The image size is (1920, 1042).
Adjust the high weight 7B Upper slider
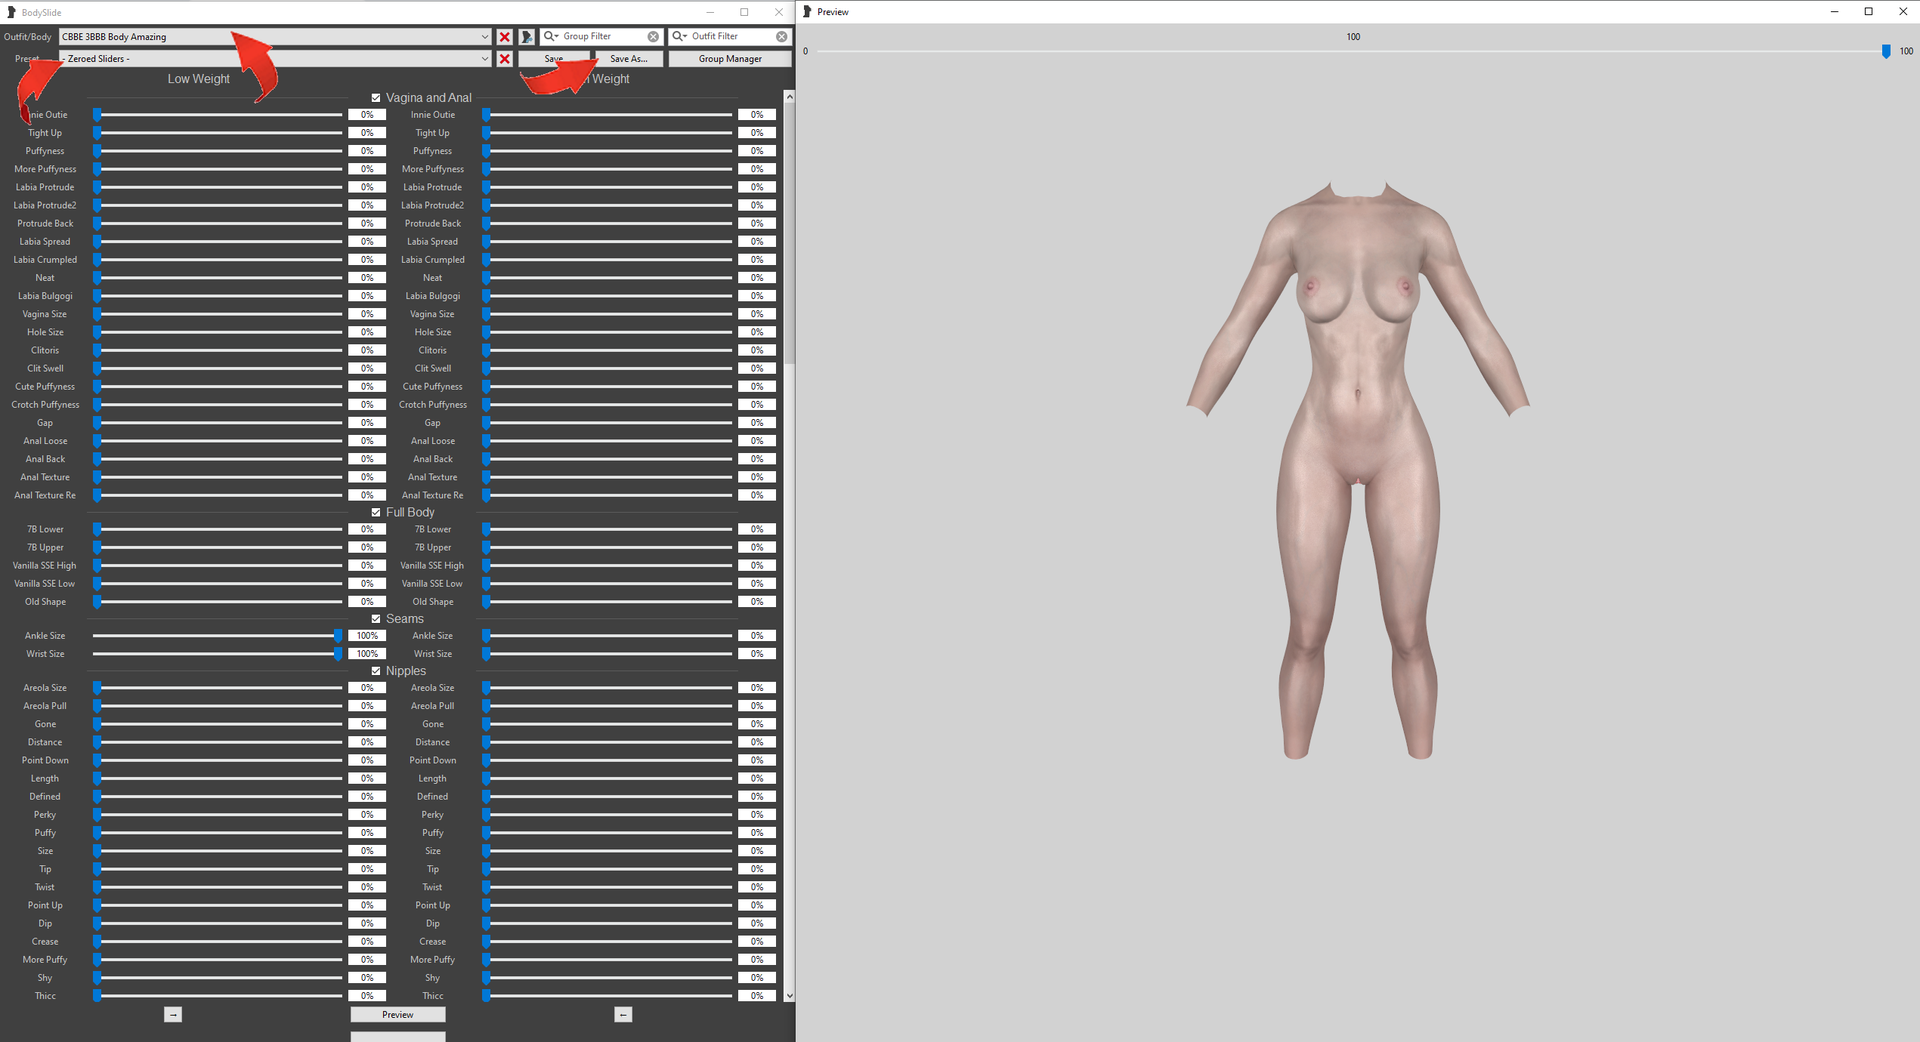(x=608, y=548)
